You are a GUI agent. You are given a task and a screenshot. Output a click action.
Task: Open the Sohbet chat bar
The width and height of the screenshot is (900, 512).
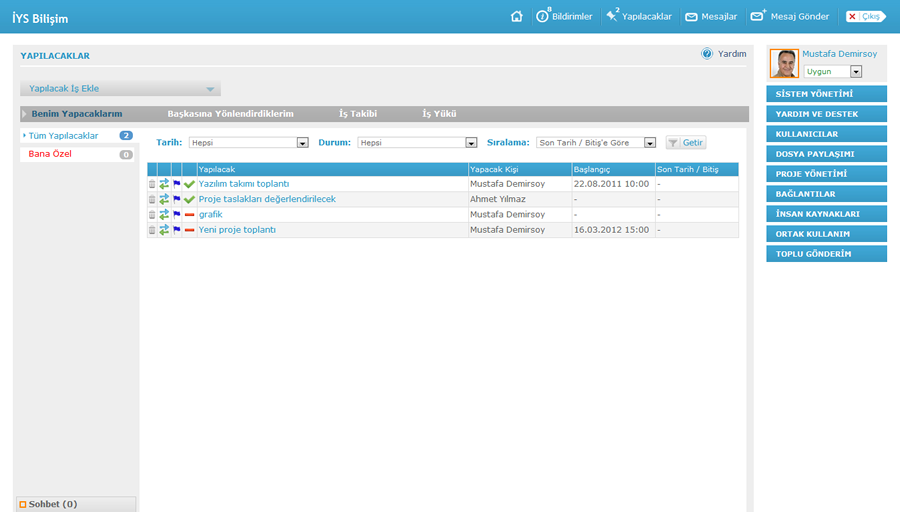pos(49,504)
